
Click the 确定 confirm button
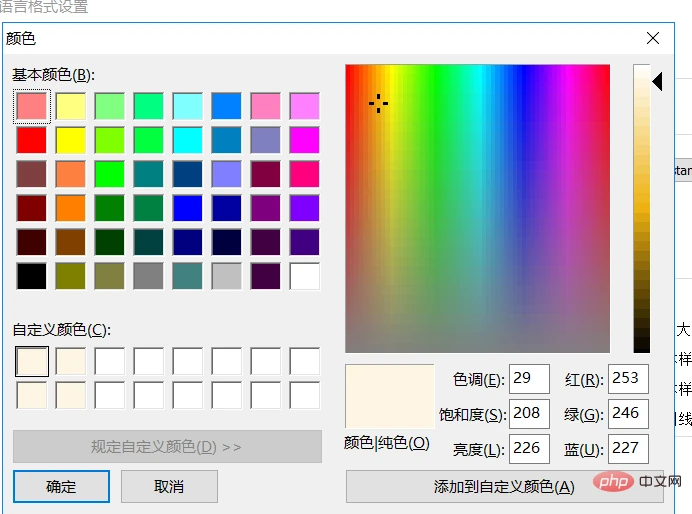tap(61, 487)
